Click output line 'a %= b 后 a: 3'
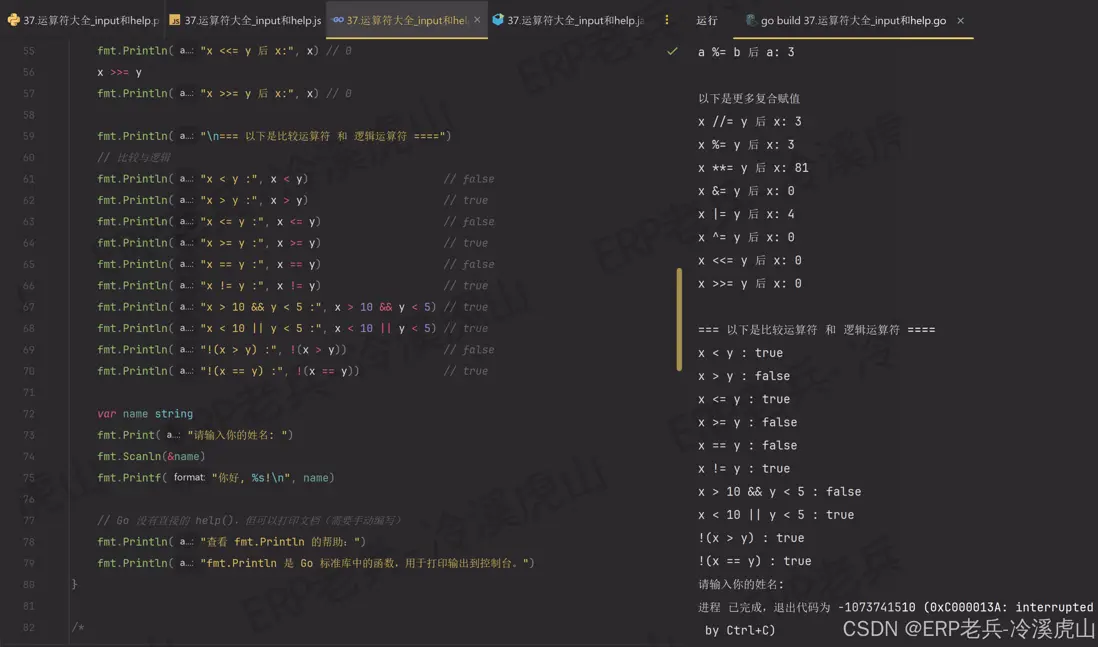The width and height of the screenshot is (1098, 647). [746, 52]
